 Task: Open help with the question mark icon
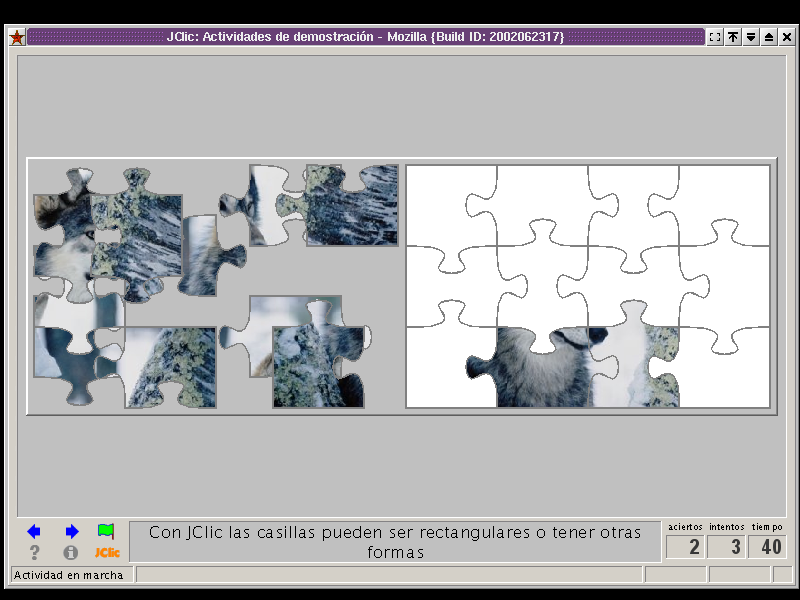34,552
